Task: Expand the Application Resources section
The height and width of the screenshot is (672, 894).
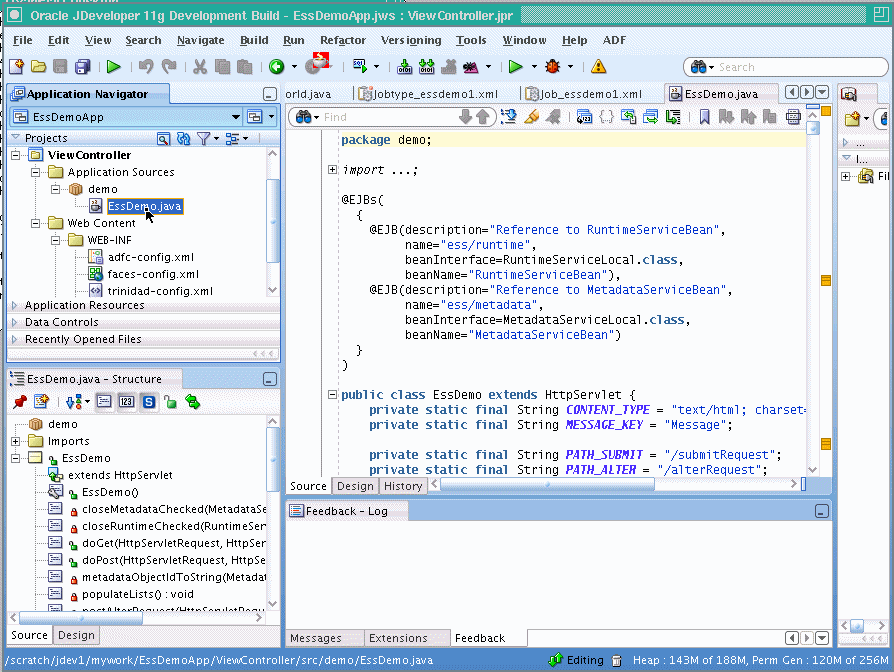Action: point(14,305)
